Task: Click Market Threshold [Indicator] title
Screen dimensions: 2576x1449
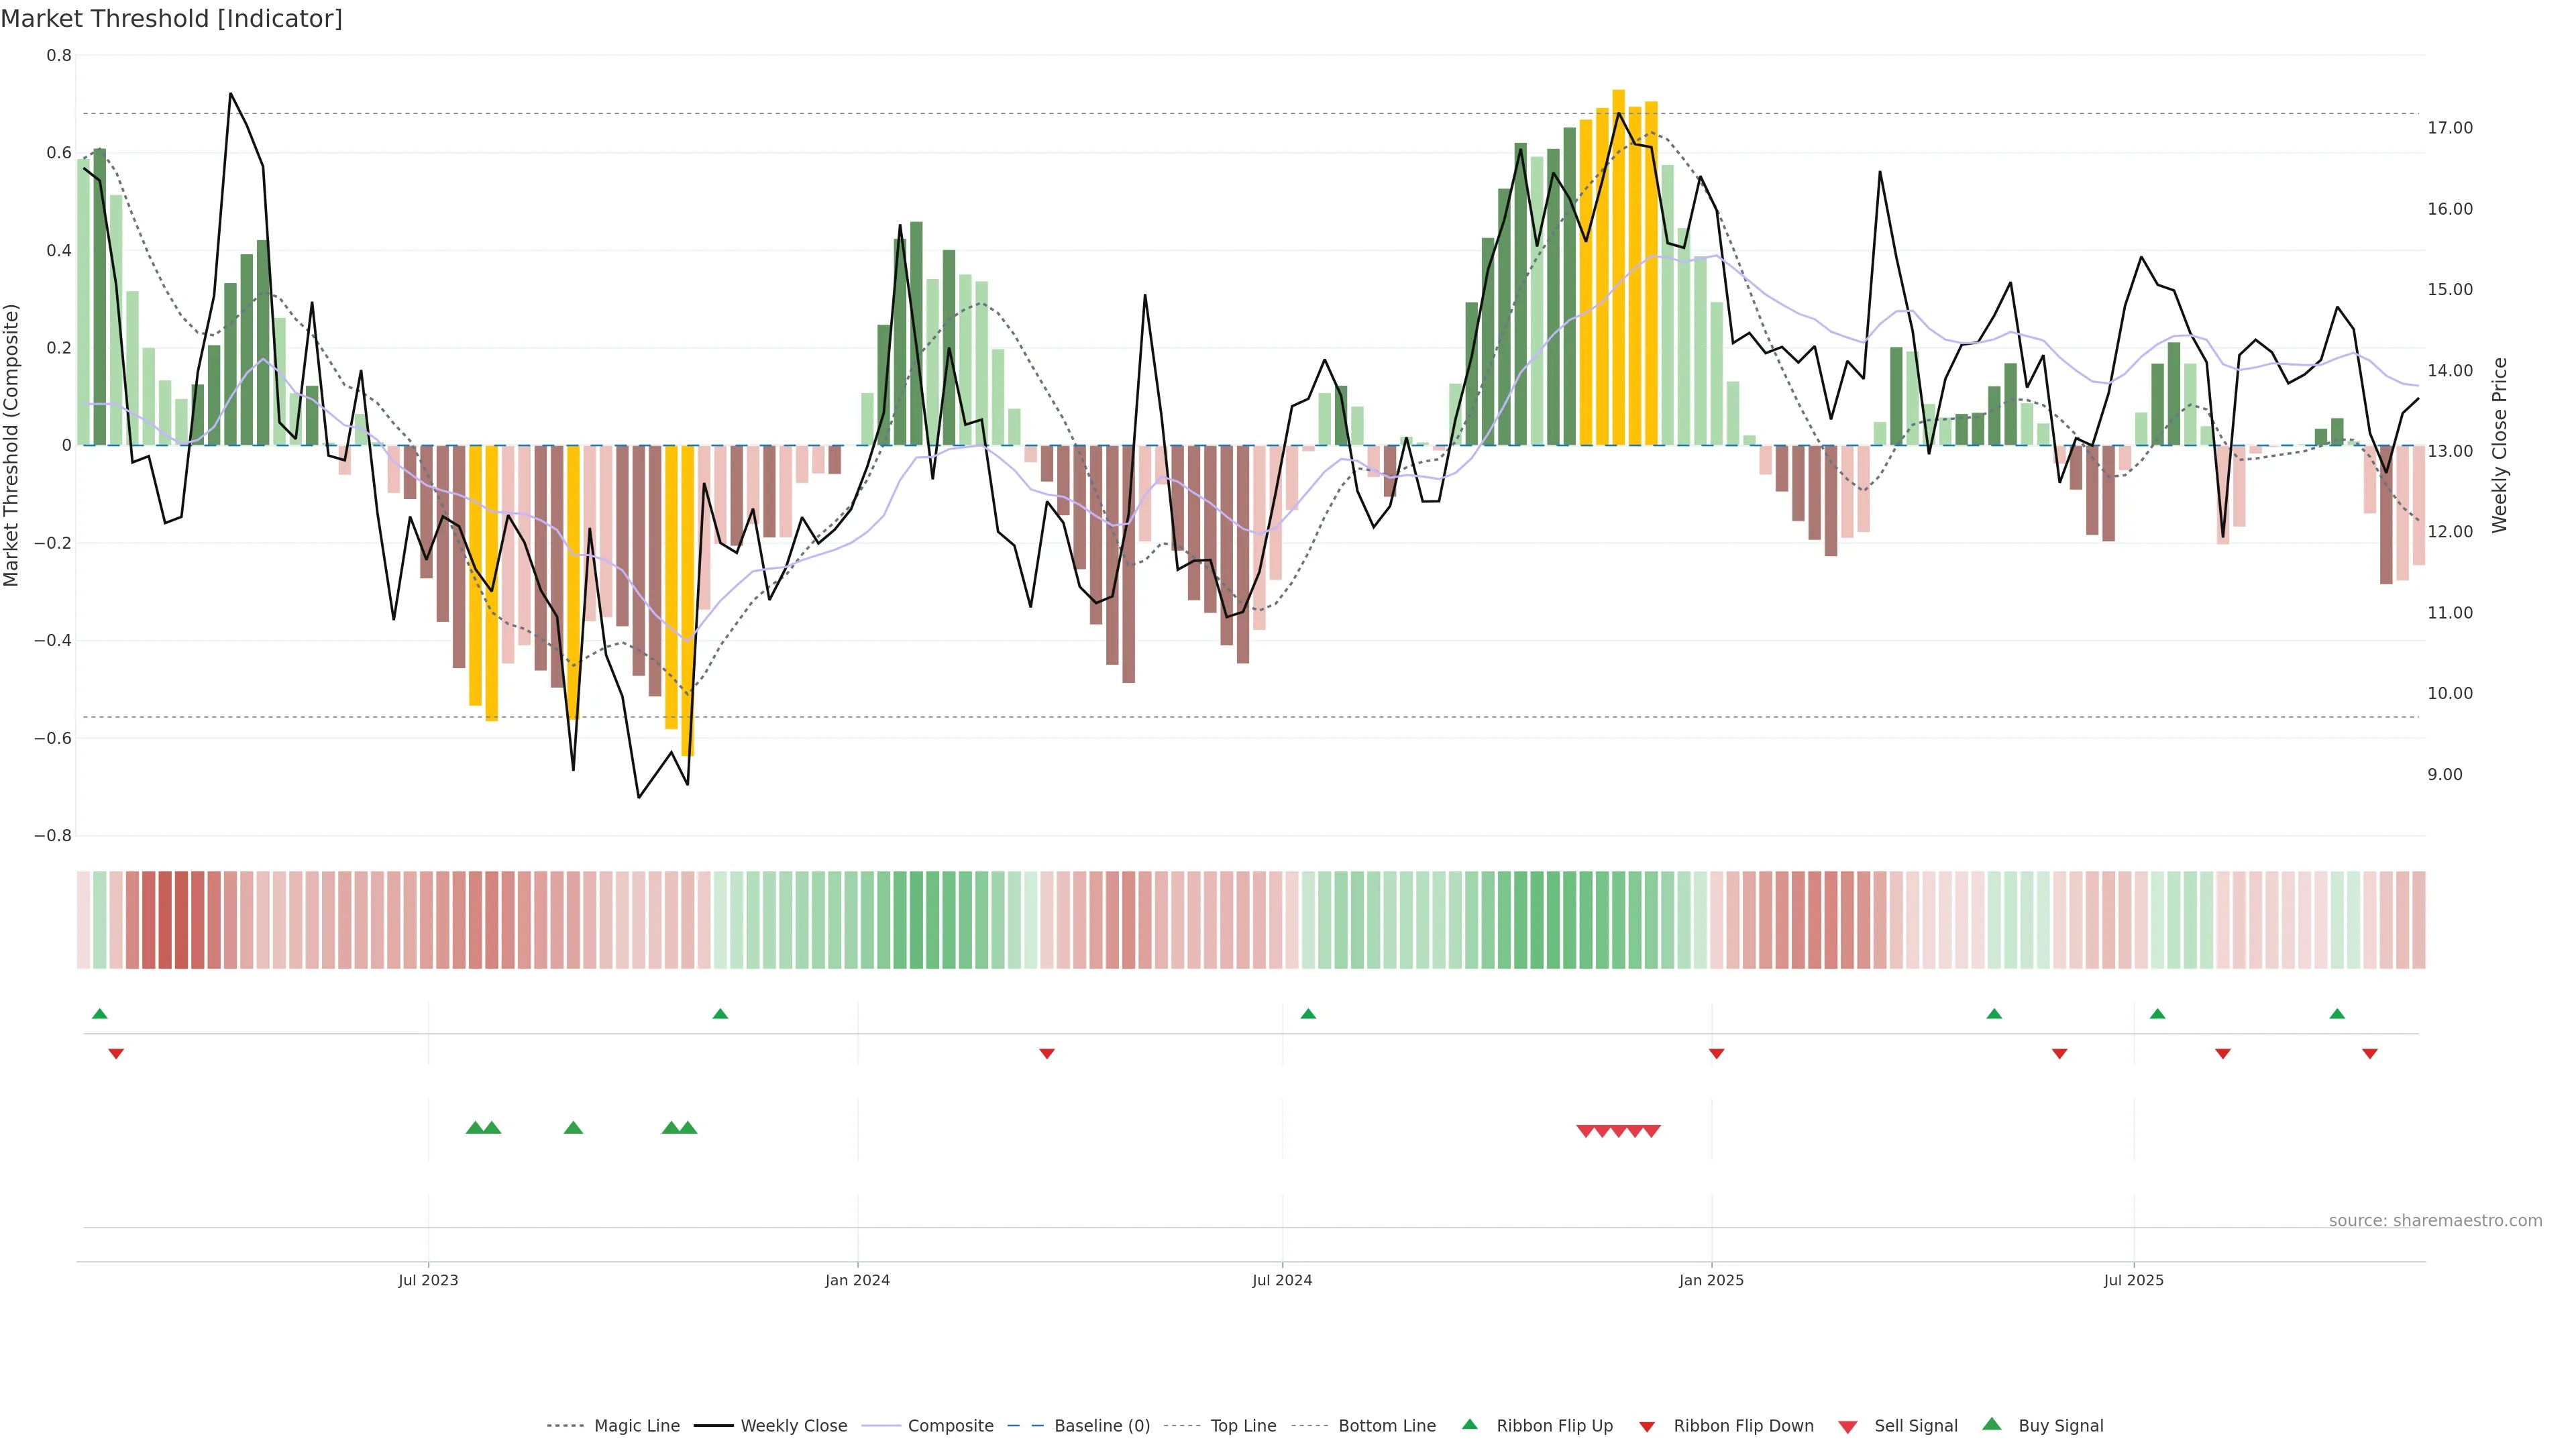Action: pos(171,19)
